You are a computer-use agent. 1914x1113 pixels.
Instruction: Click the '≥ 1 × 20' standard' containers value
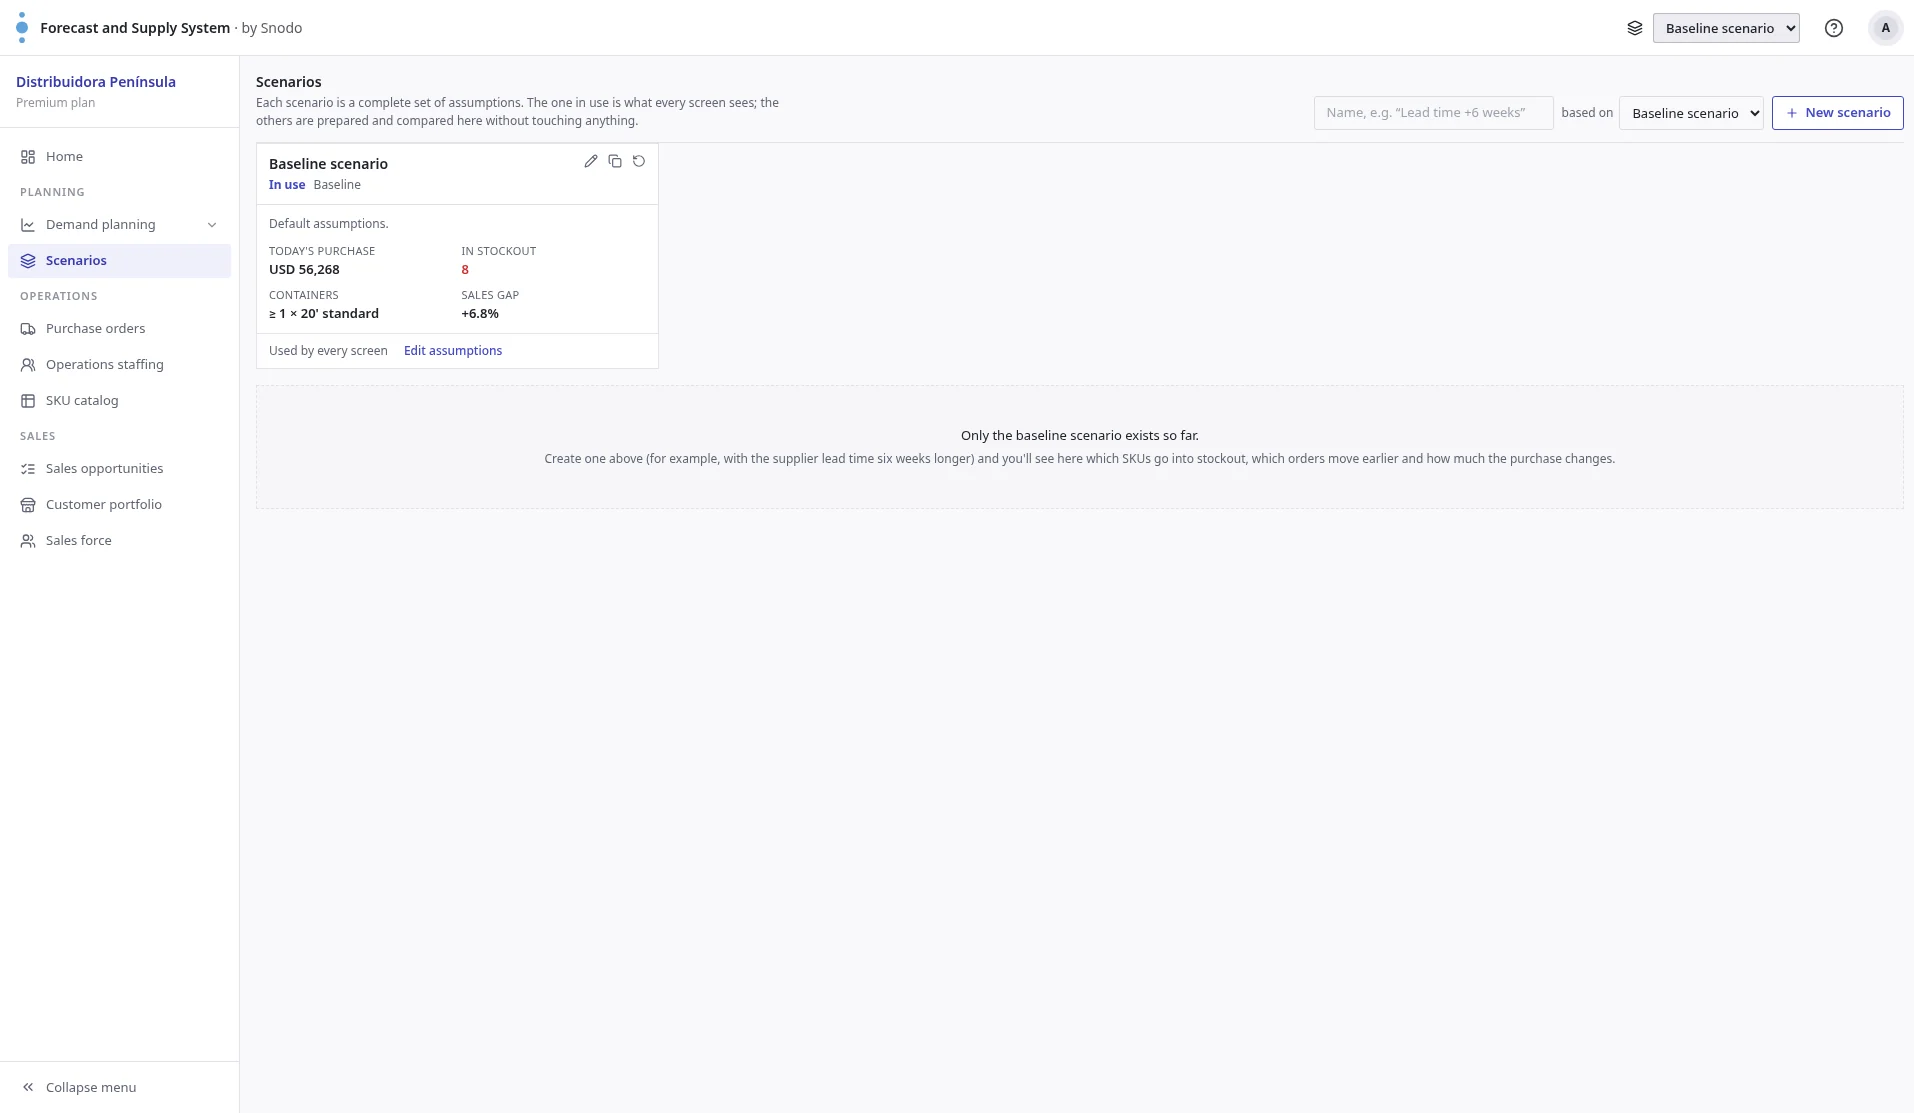(324, 314)
